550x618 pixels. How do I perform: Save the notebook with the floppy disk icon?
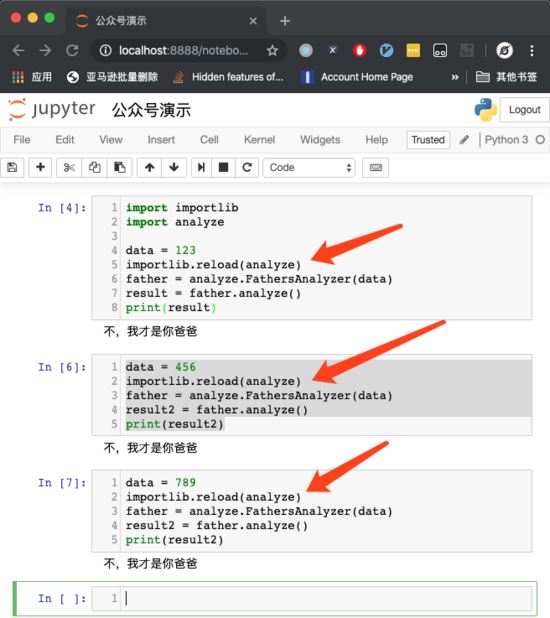pos(12,168)
